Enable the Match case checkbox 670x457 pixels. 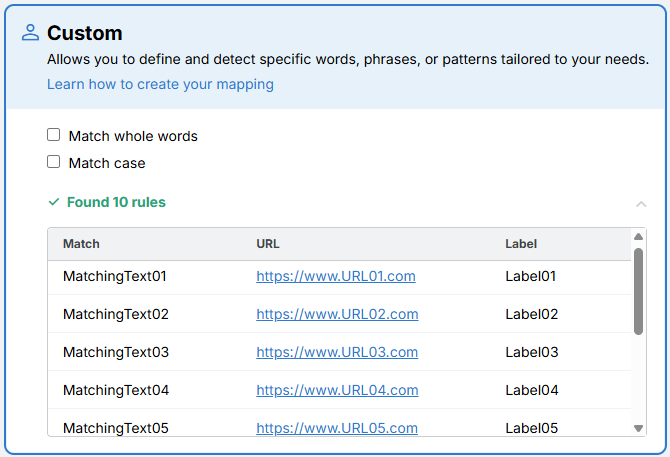pos(53,162)
